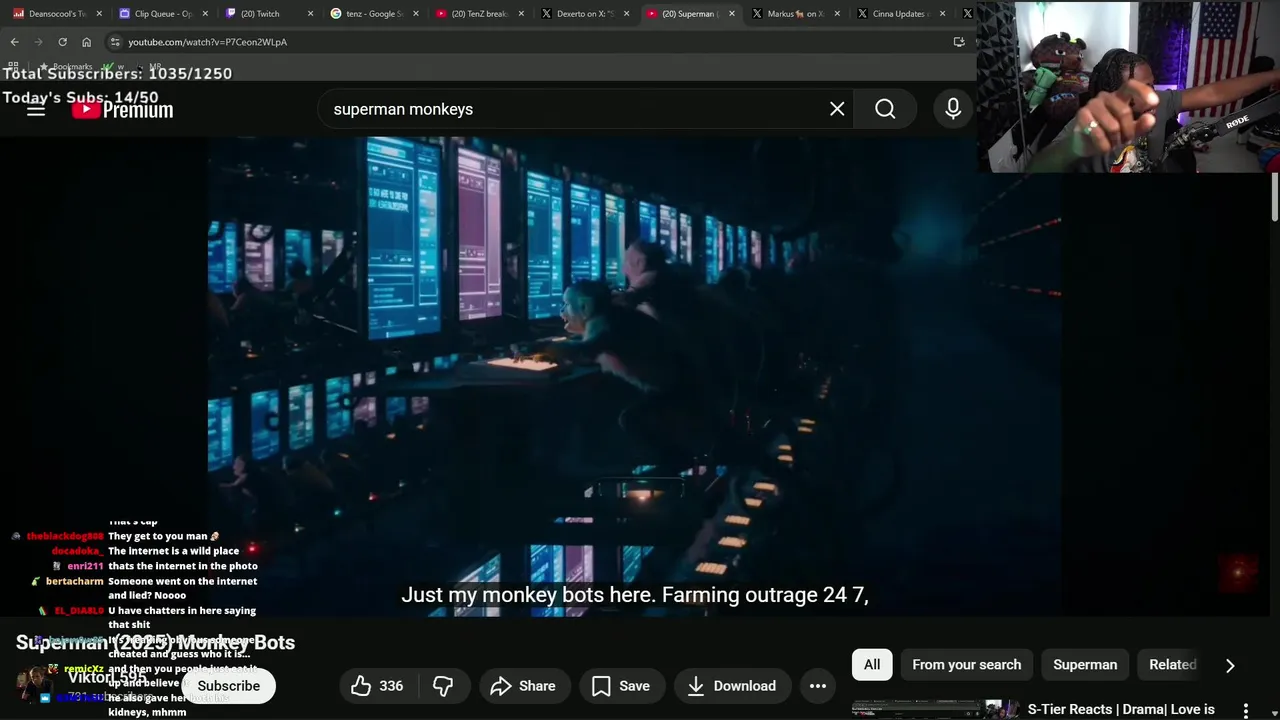The height and width of the screenshot is (720, 1280).
Task: Close the Cinna Updates tab
Action: 942,14
